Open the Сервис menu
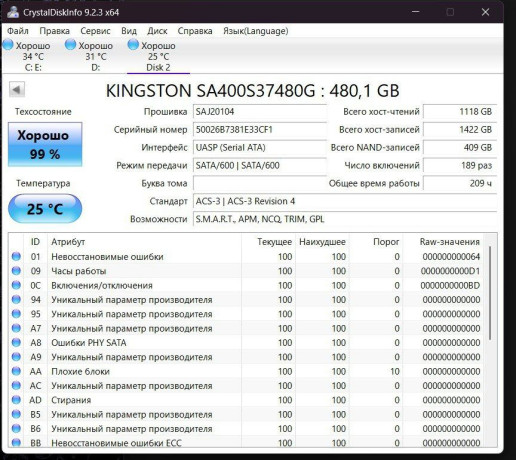Screen dimensions: 516x460 pos(95,31)
